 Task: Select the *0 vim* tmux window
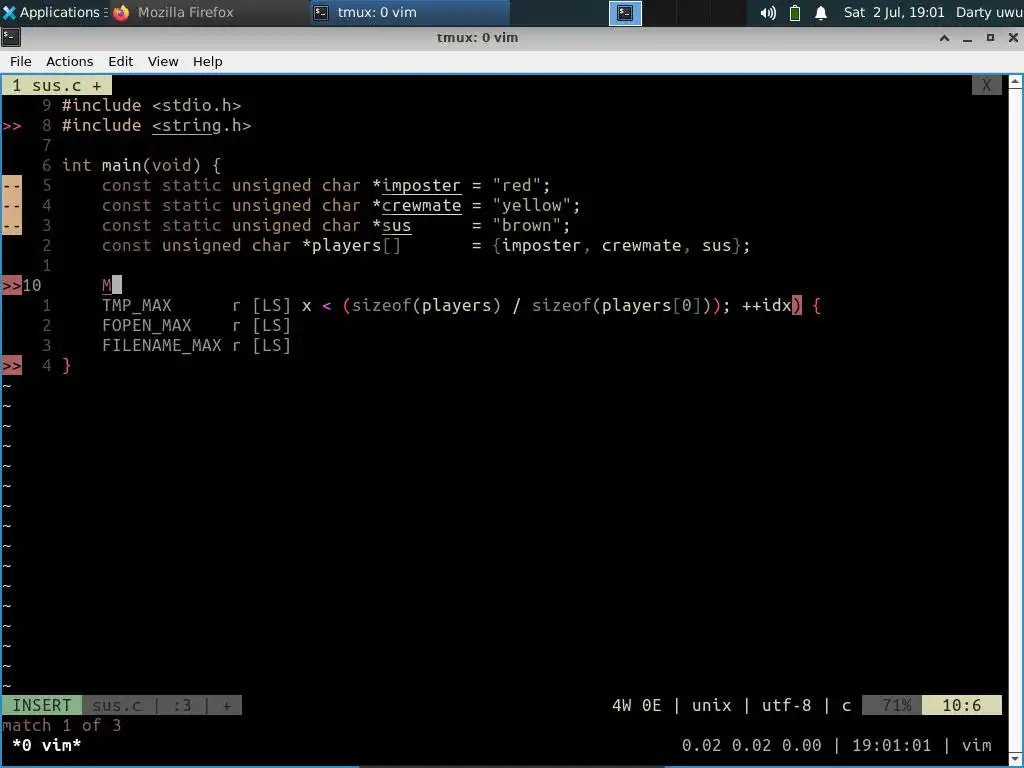click(46, 745)
